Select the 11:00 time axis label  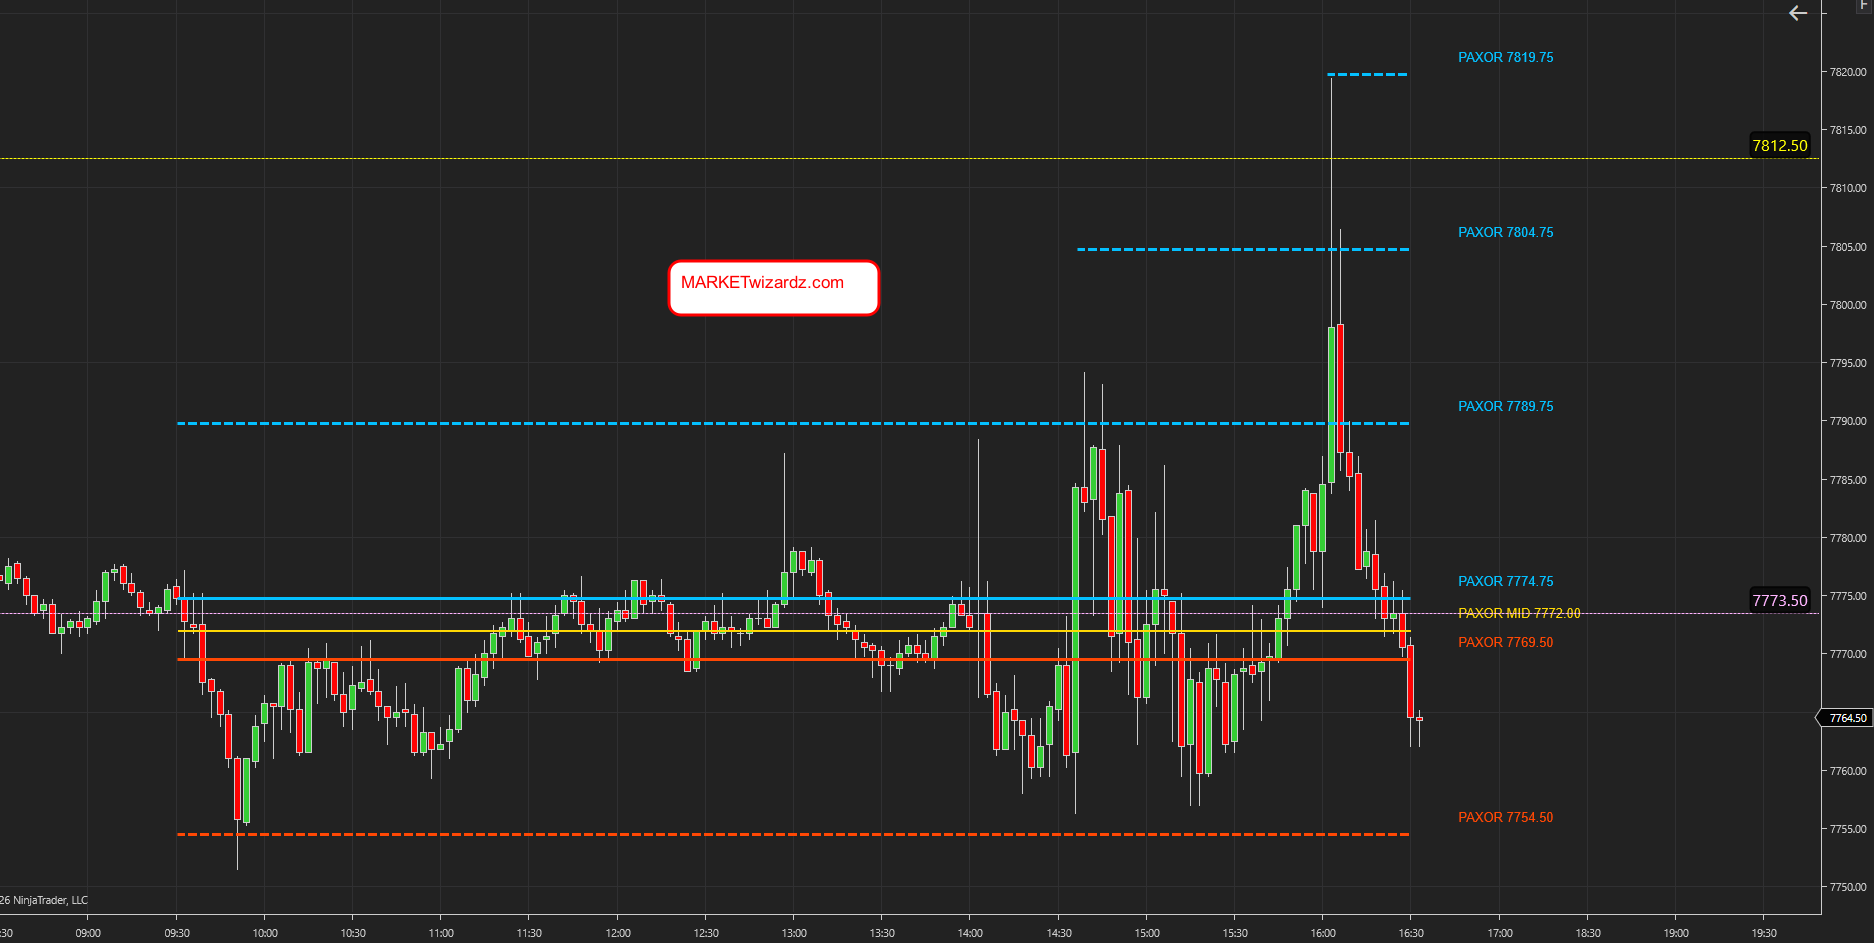441,933
